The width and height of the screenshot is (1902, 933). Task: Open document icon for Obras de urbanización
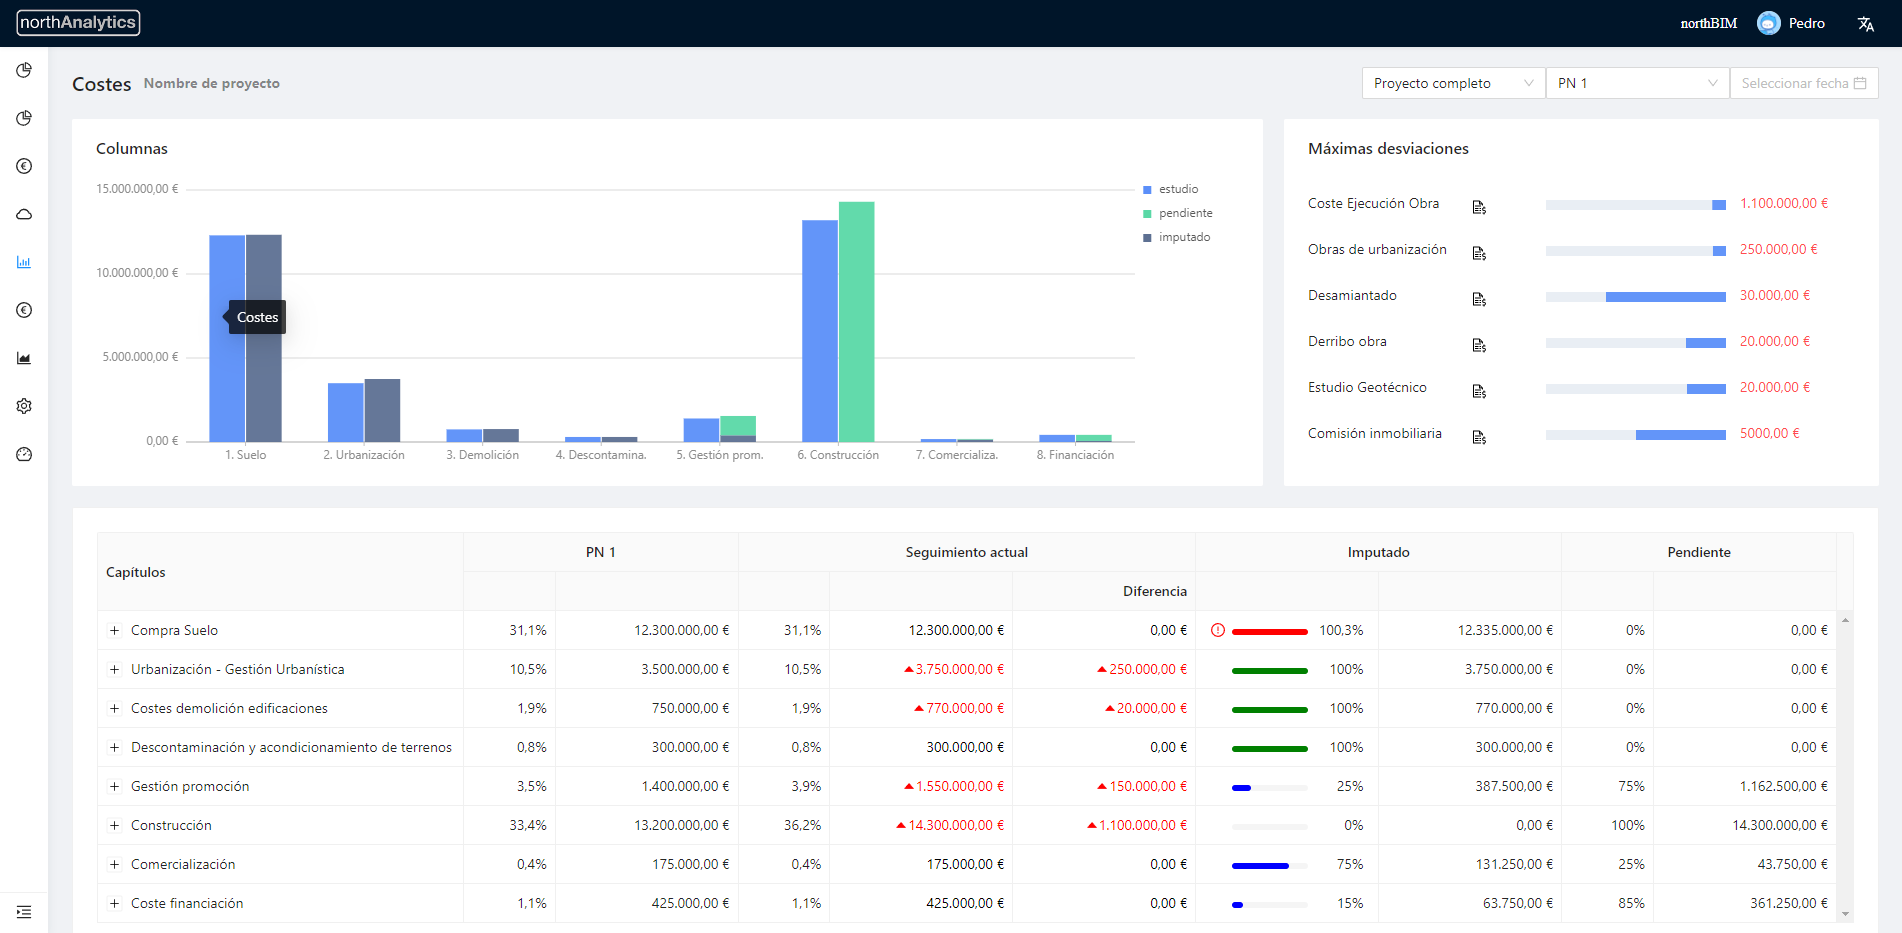click(1479, 253)
